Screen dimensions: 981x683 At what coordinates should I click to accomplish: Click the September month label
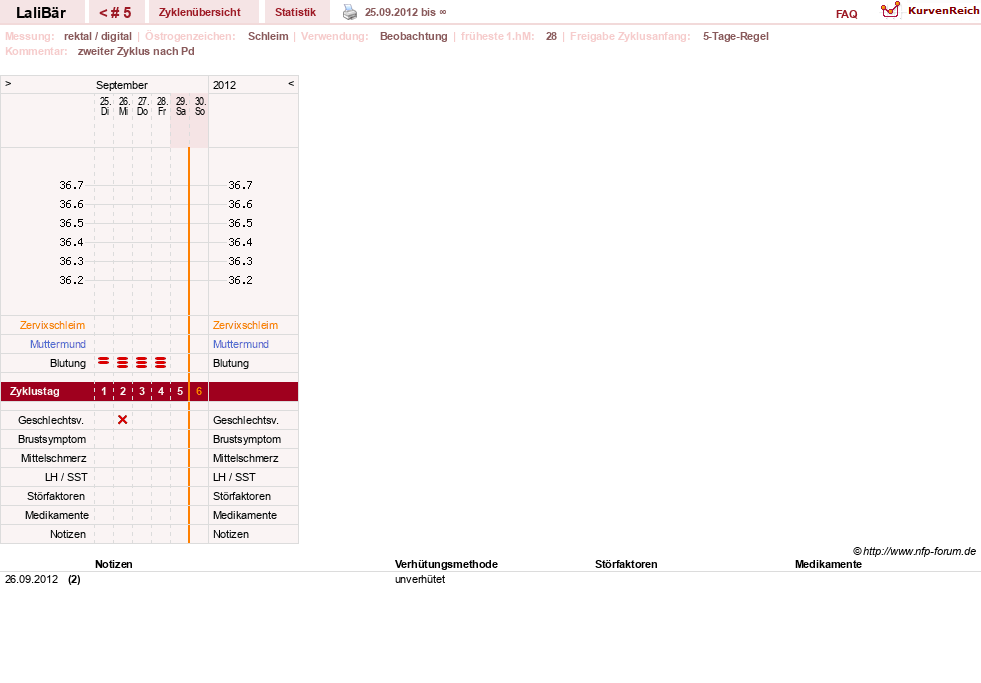121,85
